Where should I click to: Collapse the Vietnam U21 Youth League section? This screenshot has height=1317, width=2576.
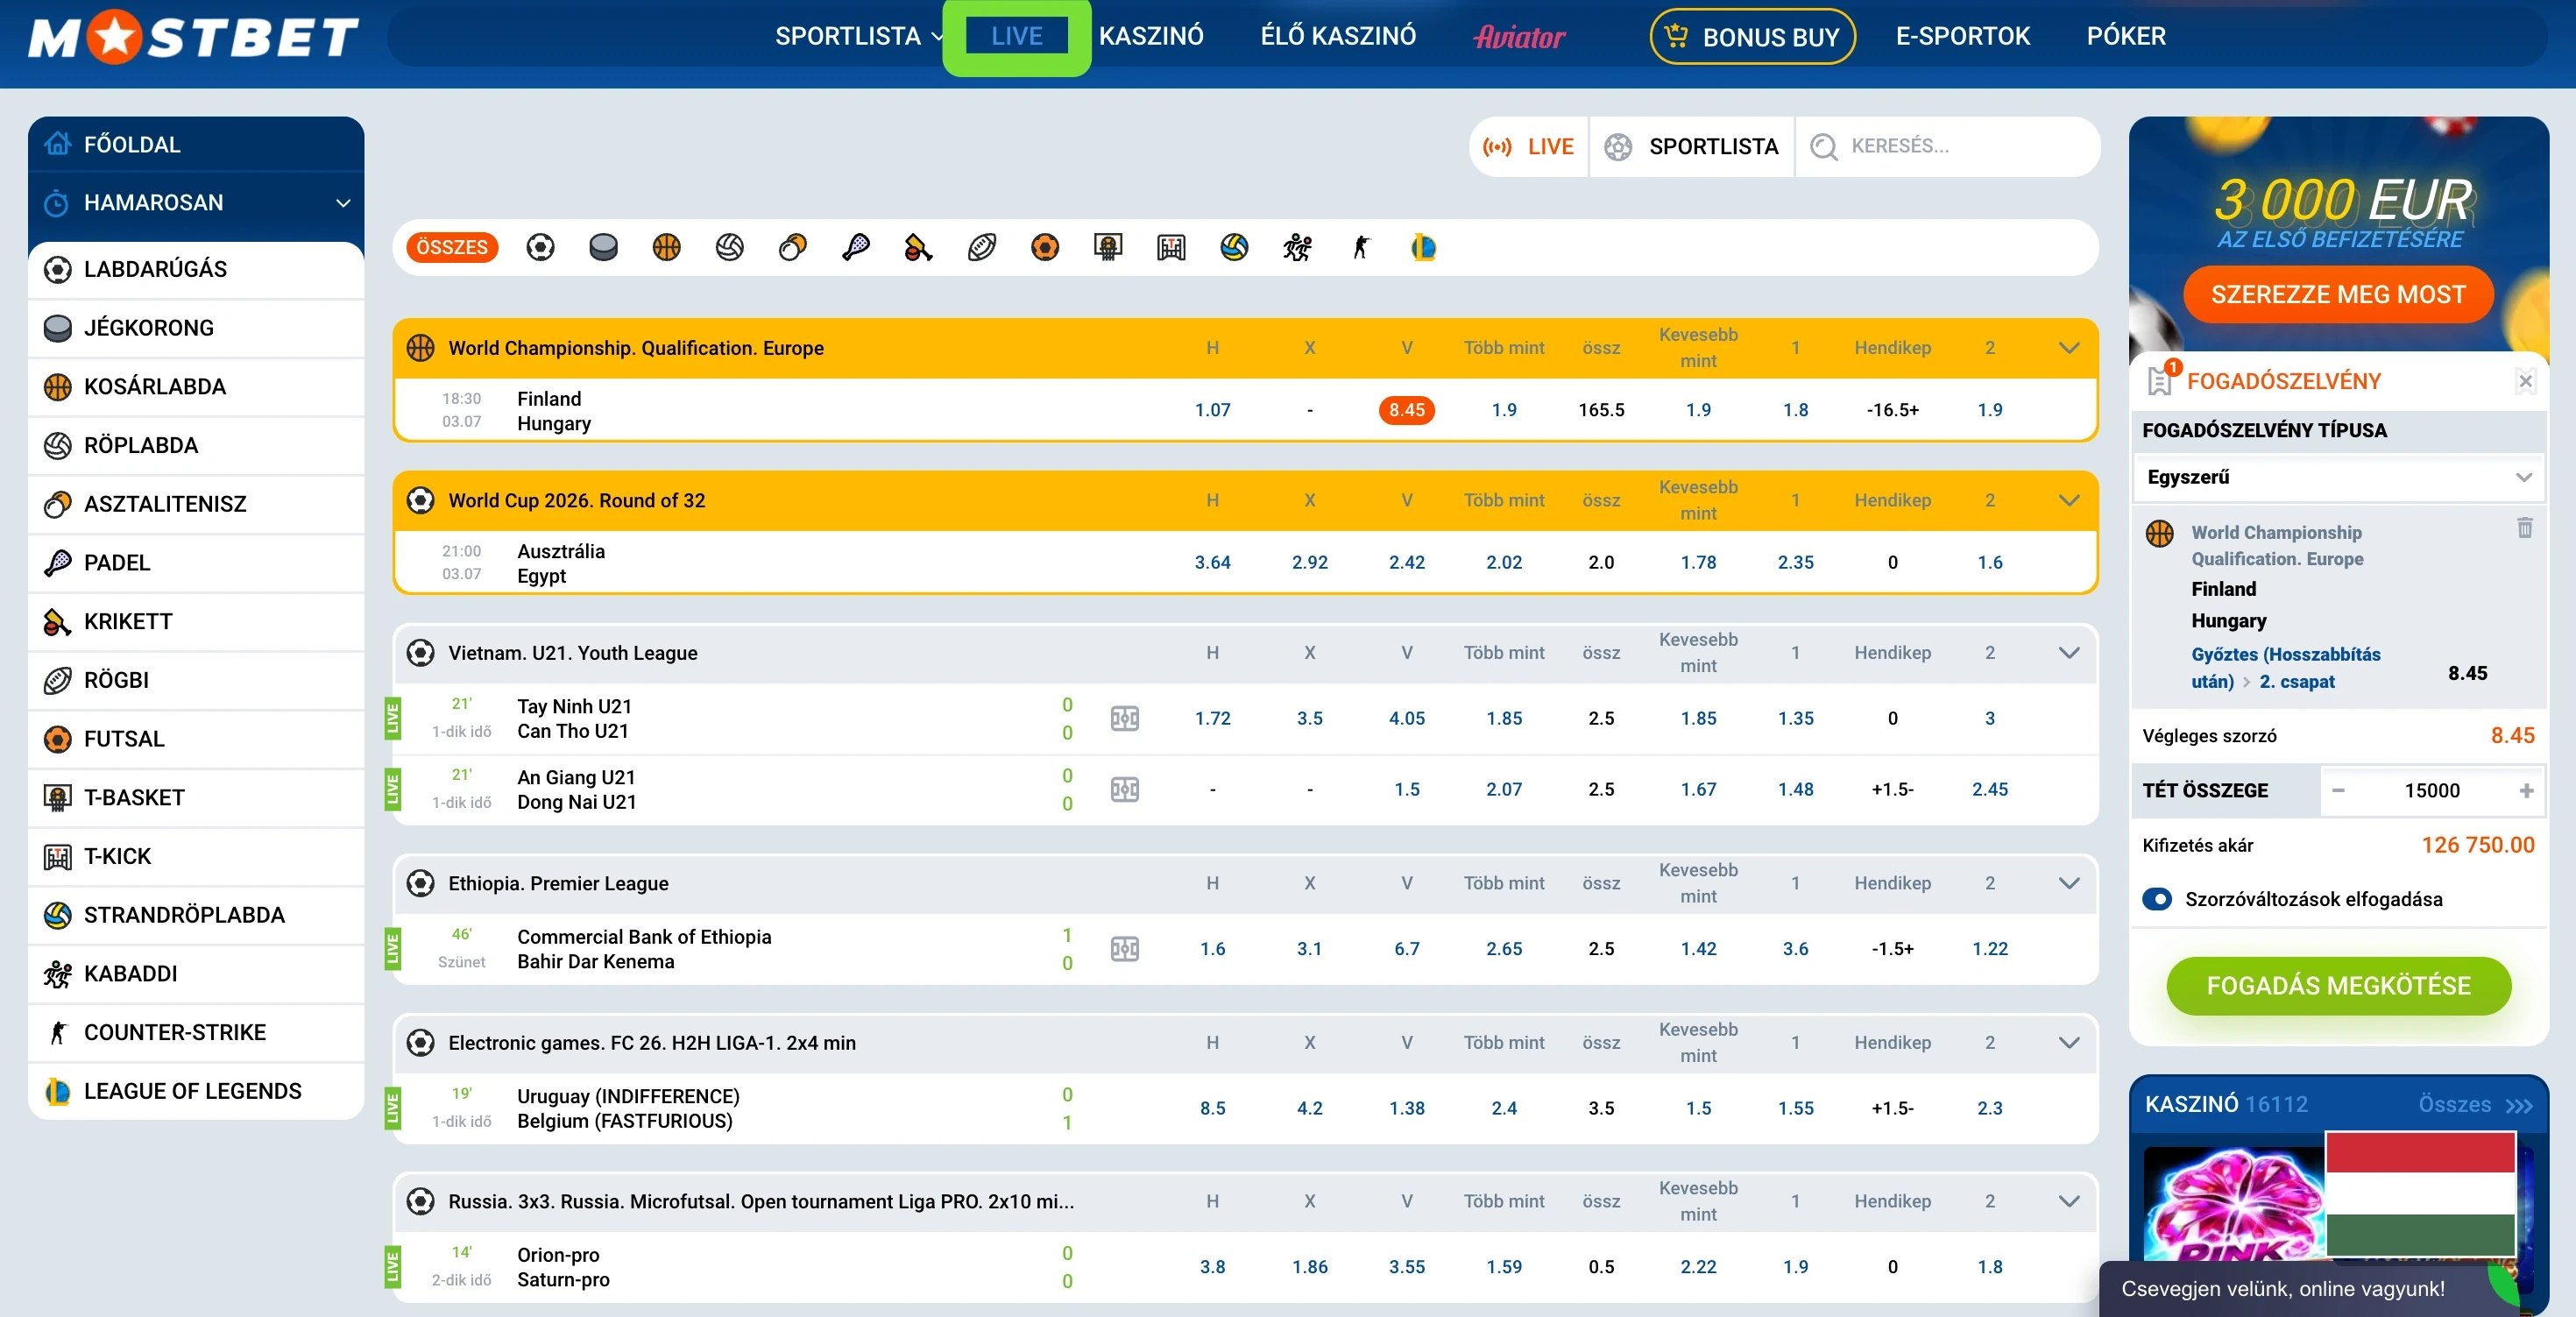coord(2069,653)
